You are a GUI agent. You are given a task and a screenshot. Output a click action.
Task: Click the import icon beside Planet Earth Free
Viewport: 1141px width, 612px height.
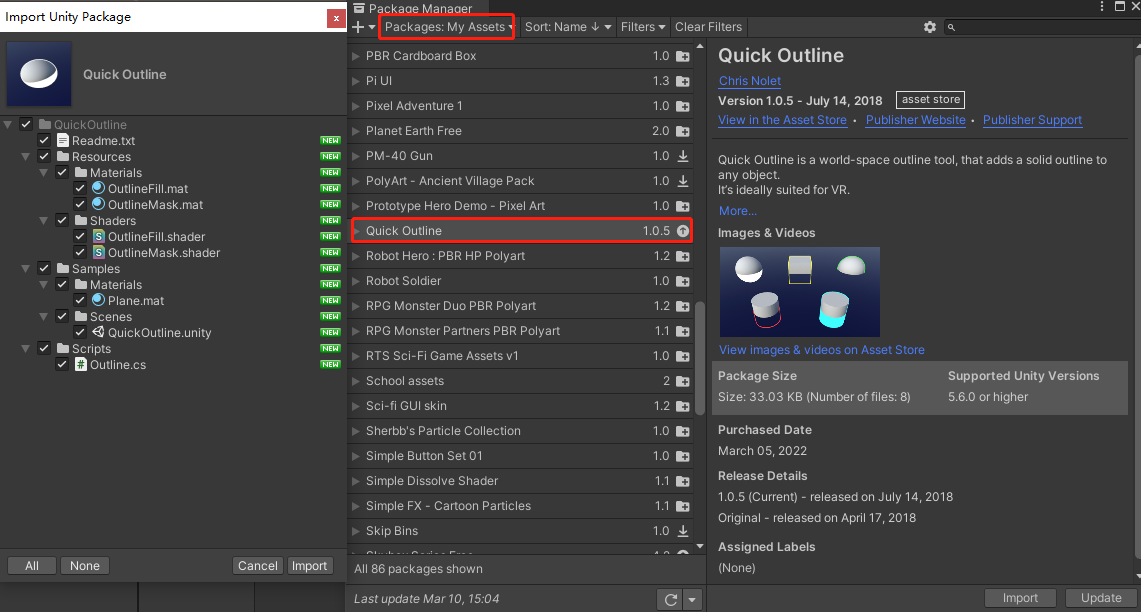point(683,132)
